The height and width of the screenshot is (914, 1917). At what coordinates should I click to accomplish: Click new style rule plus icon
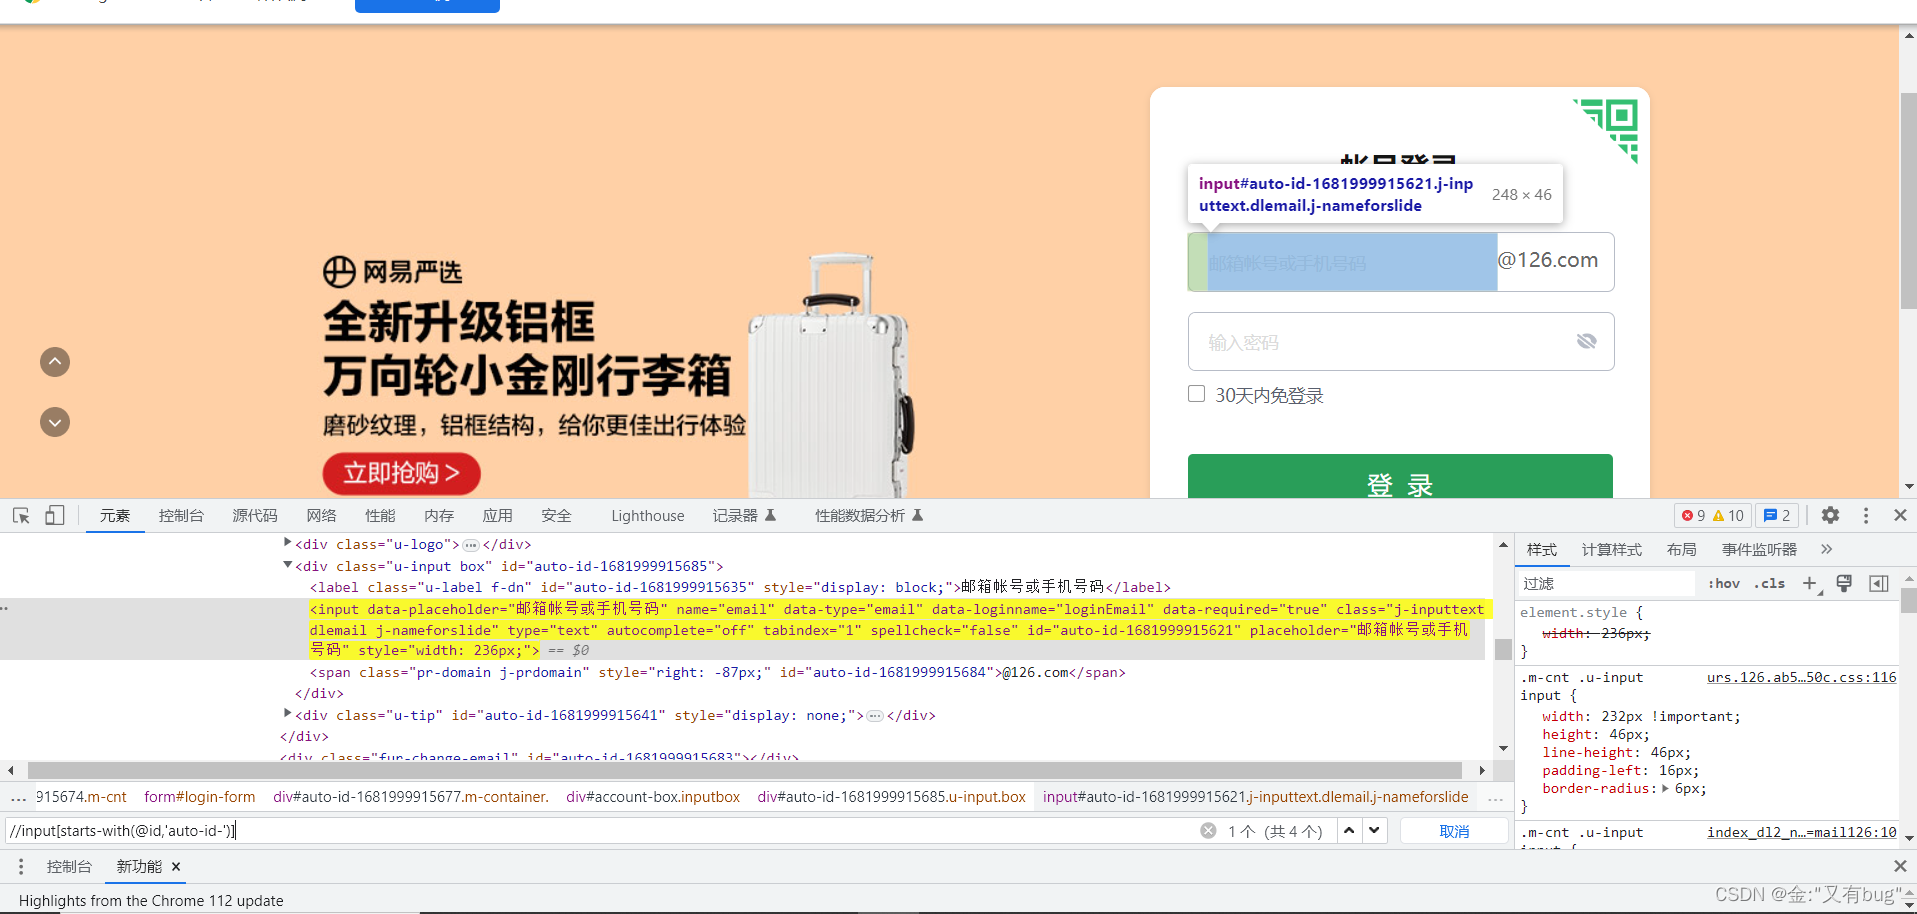coord(1810,583)
